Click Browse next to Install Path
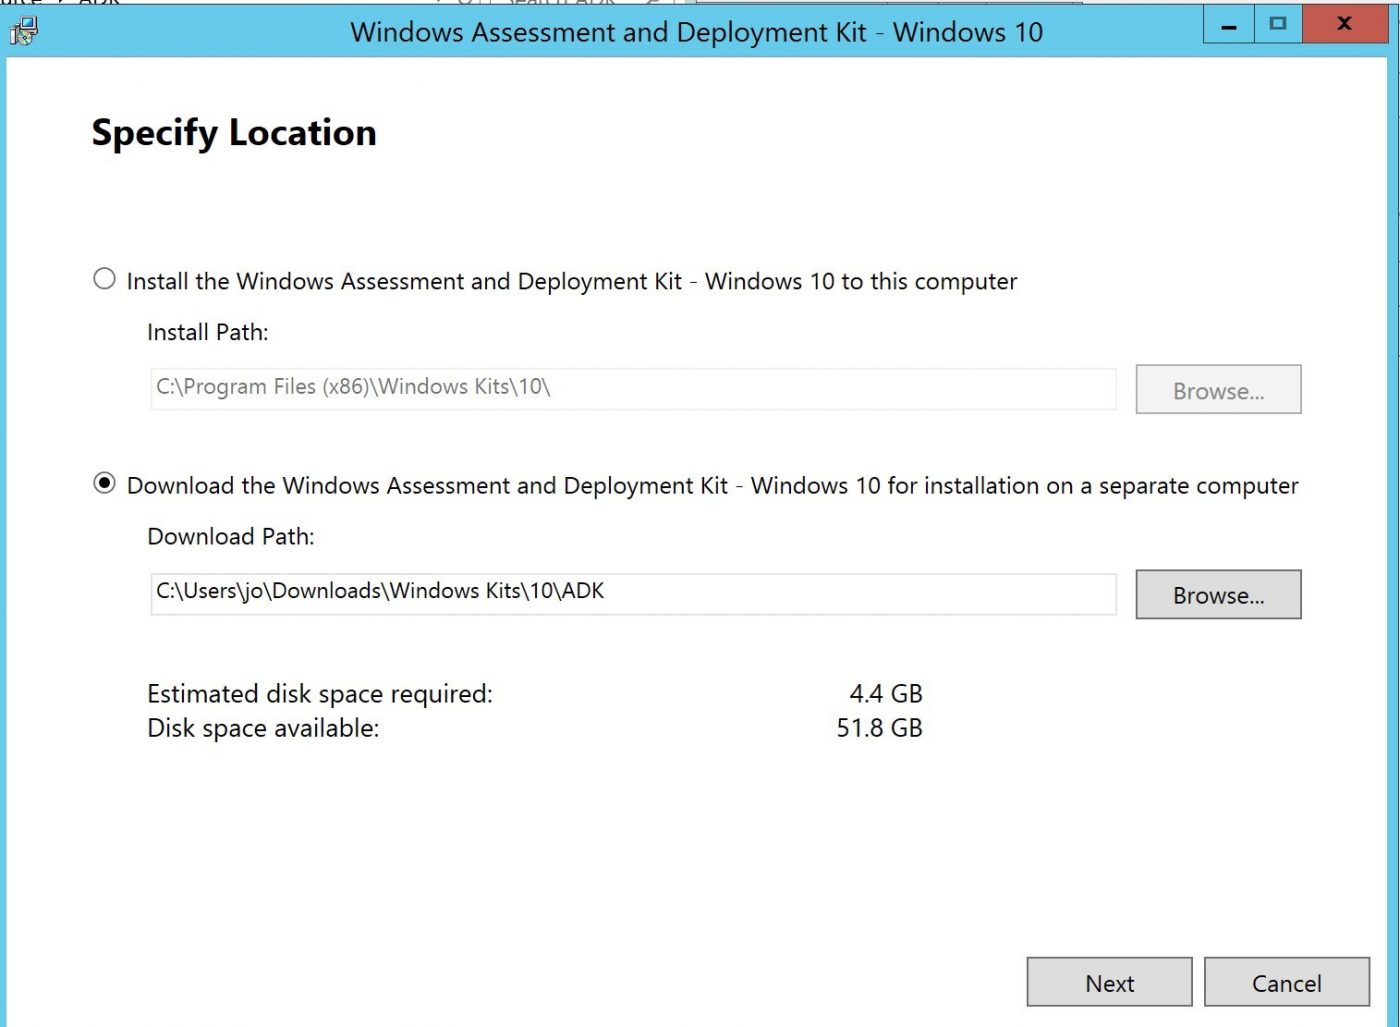1400x1027 pixels. (1218, 390)
